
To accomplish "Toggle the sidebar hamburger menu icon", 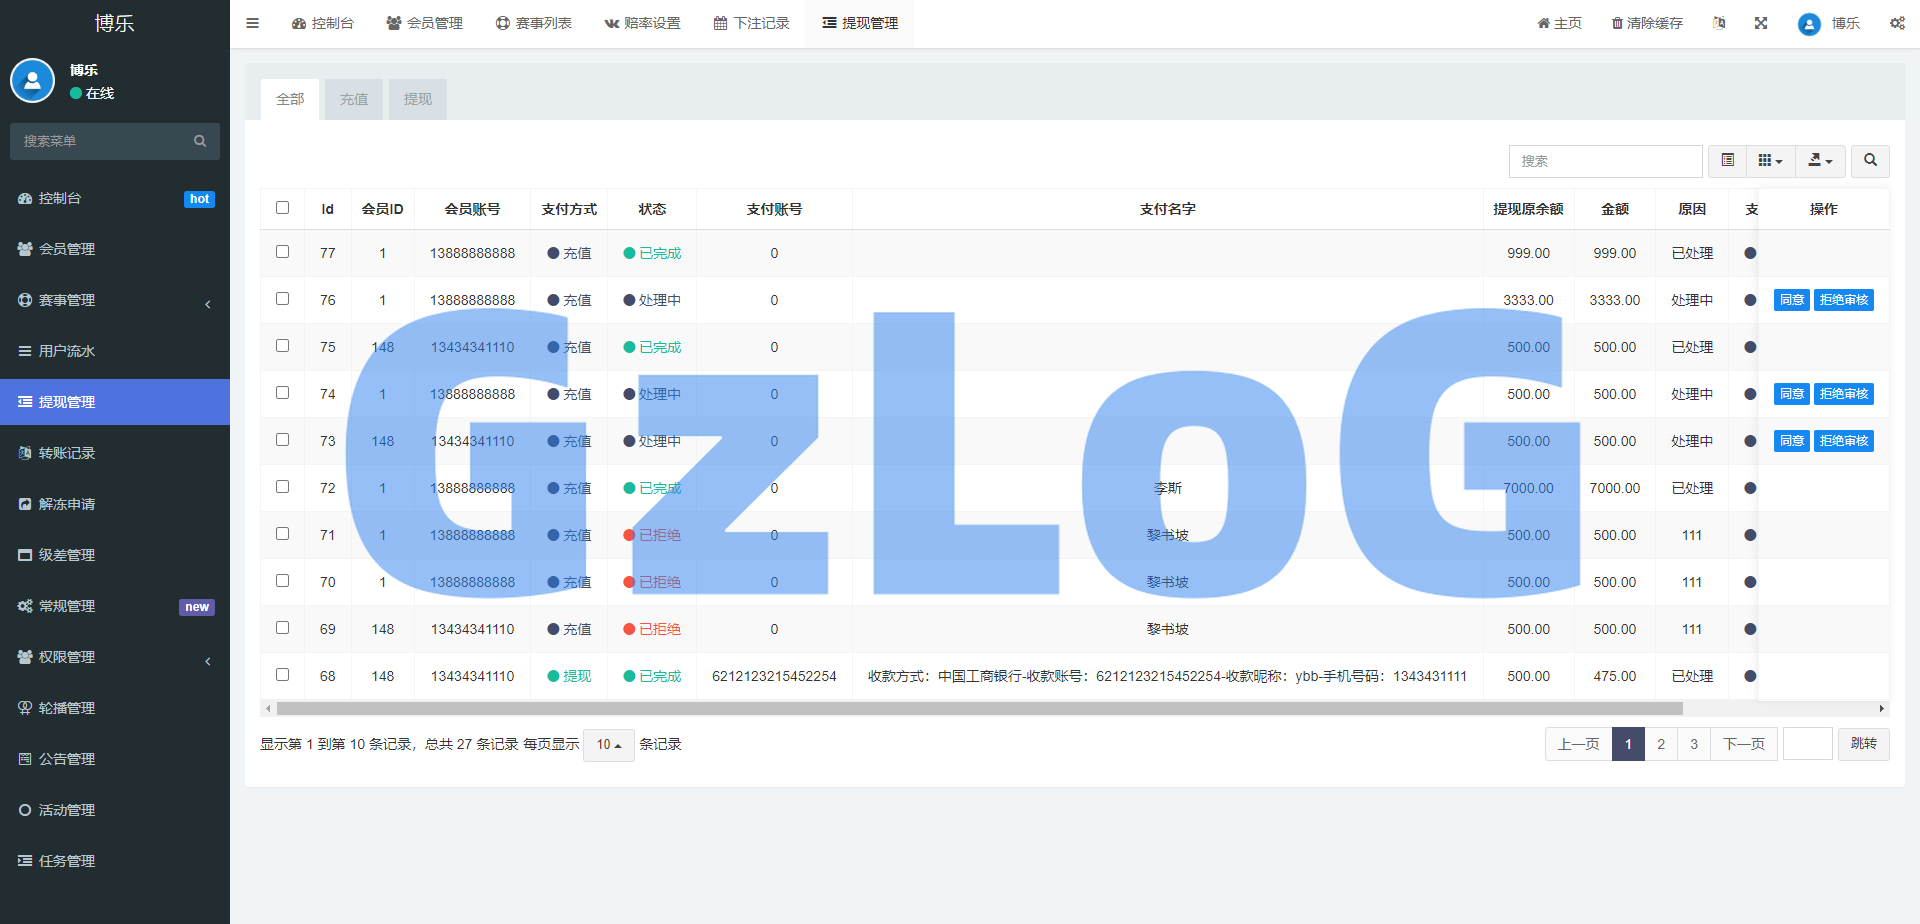I will 252,23.
